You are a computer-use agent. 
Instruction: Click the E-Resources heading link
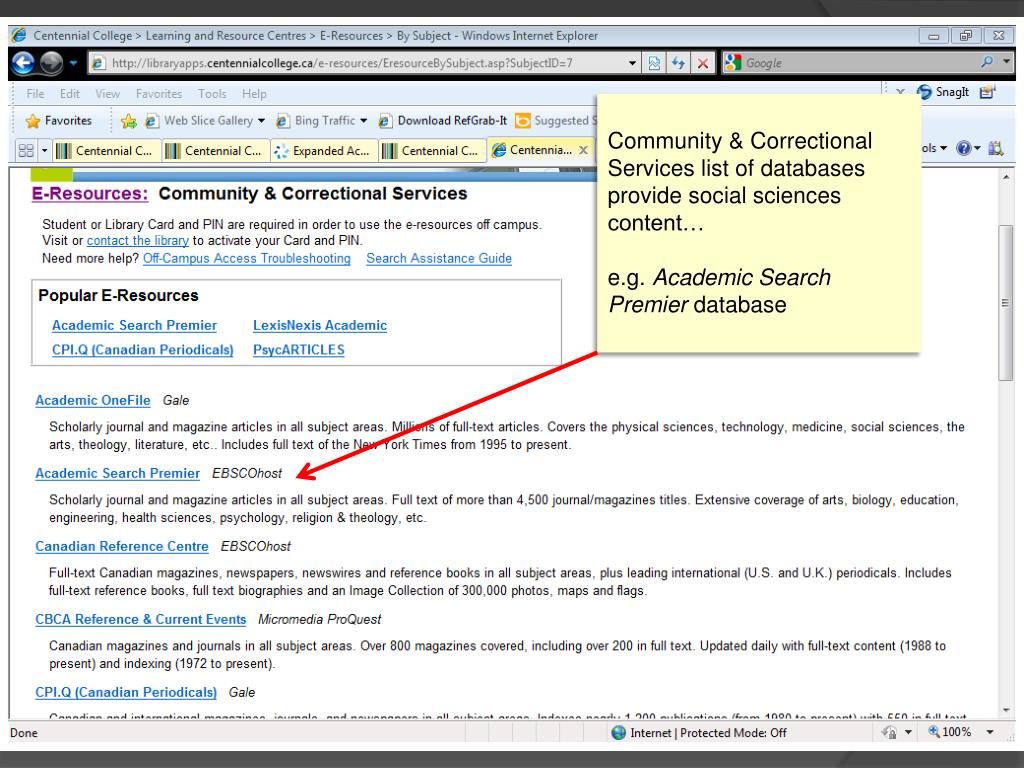(x=90, y=194)
